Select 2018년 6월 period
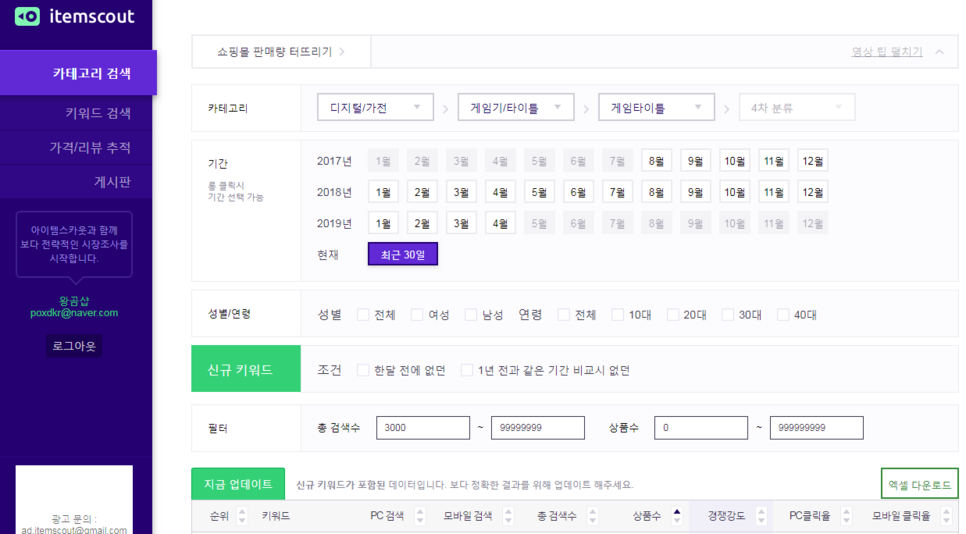 click(578, 192)
